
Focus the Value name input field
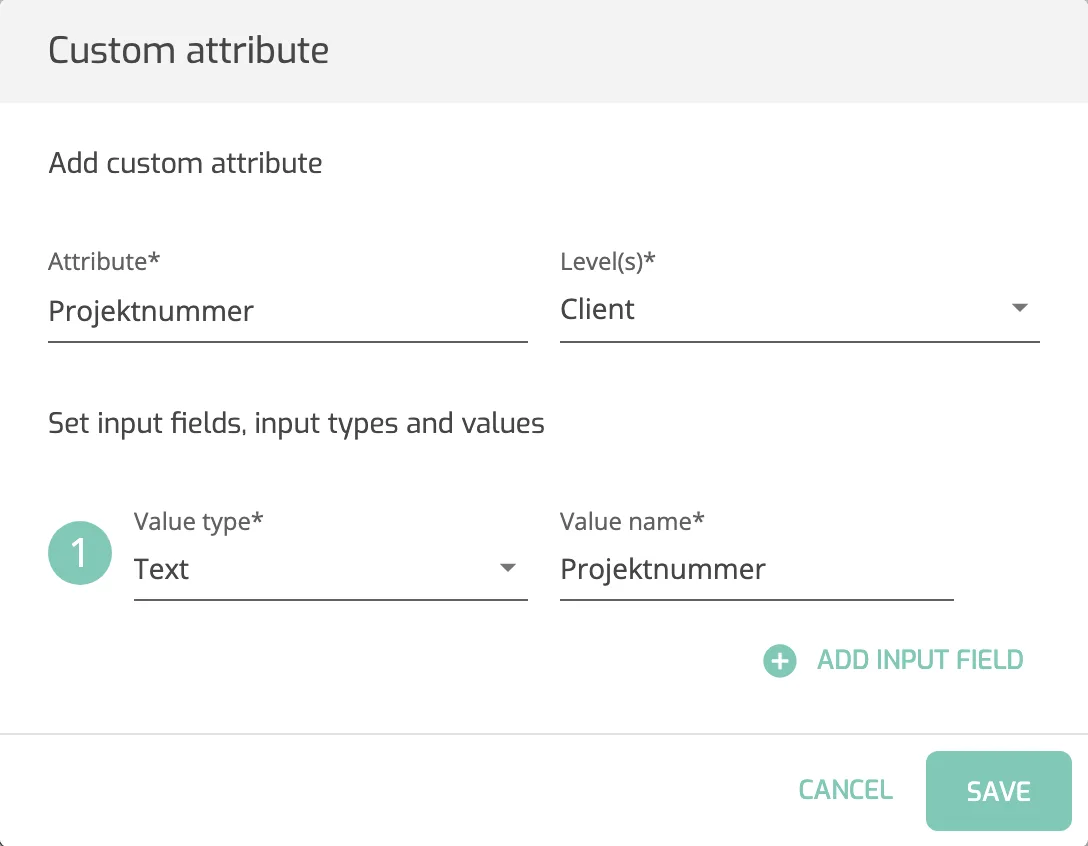pyautogui.click(x=756, y=569)
